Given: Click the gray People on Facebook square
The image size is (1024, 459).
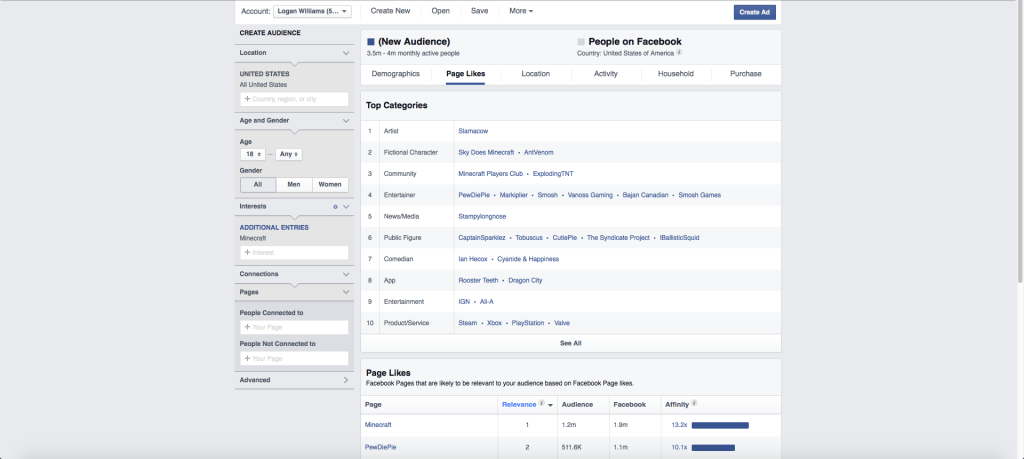Looking at the screenshot, I should 581,42.
